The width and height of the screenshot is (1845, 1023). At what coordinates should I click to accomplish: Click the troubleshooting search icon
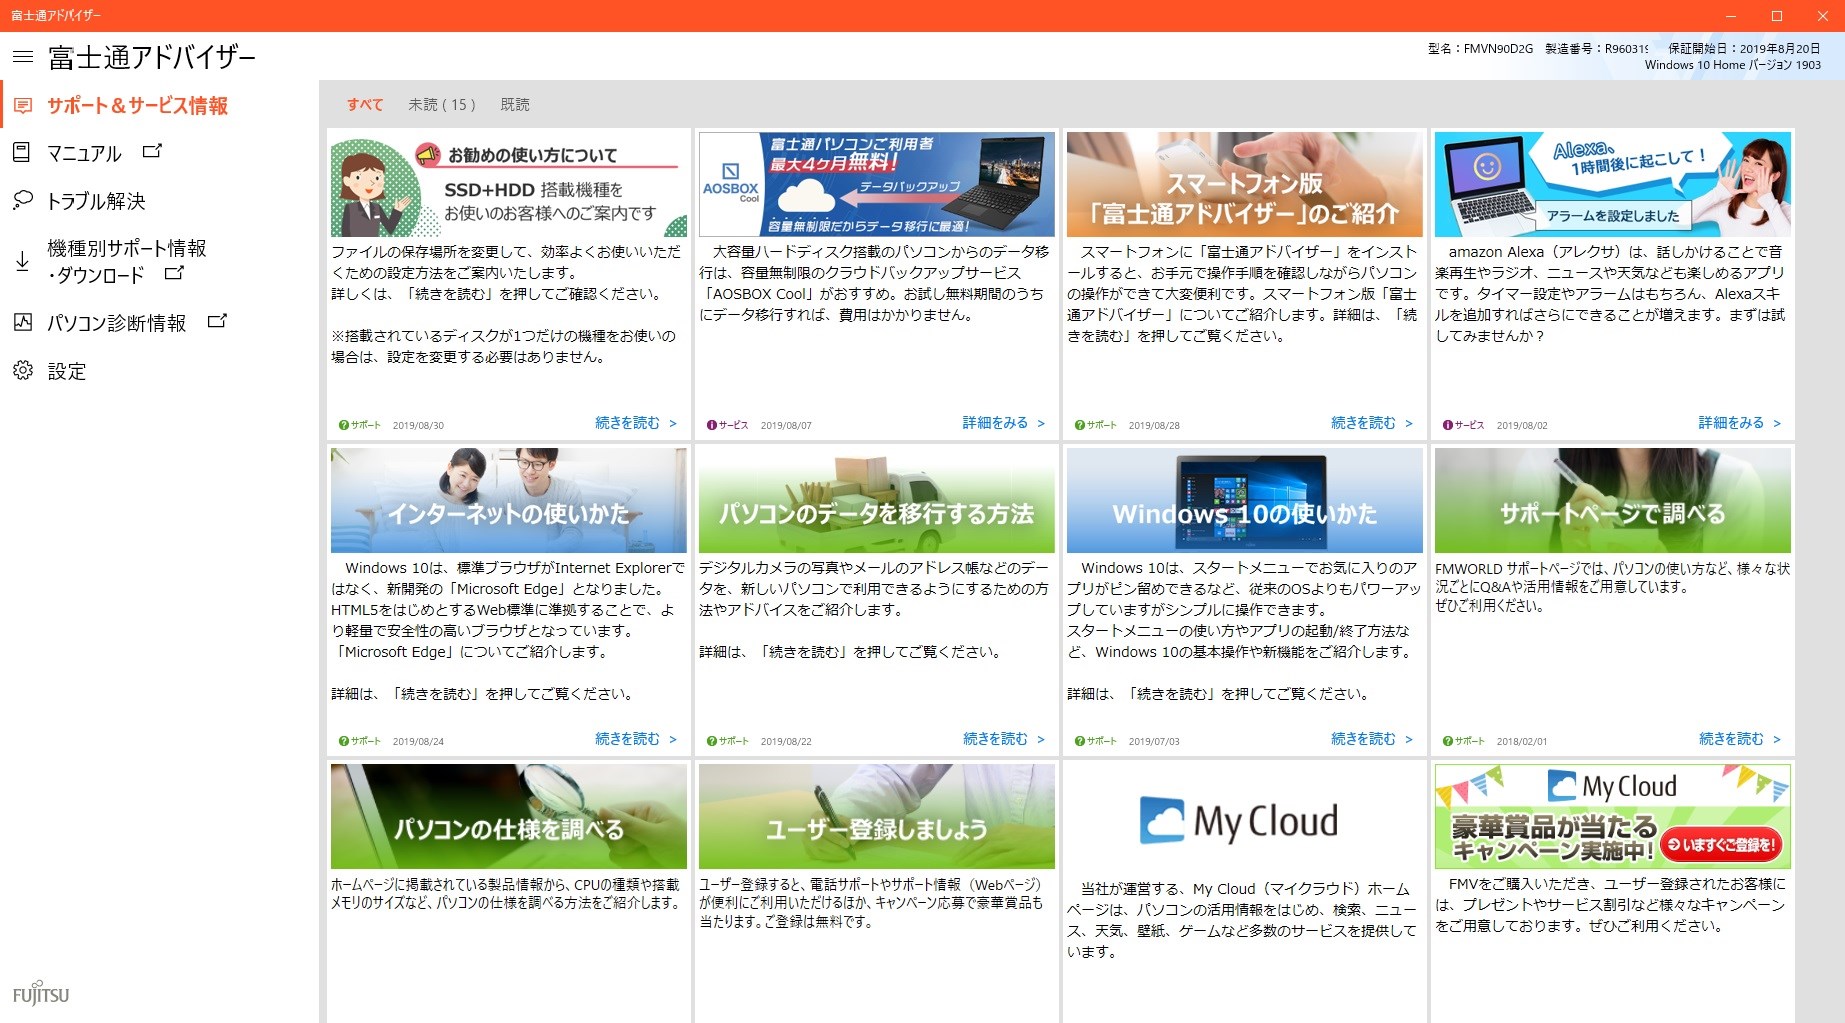click(22, 200)
